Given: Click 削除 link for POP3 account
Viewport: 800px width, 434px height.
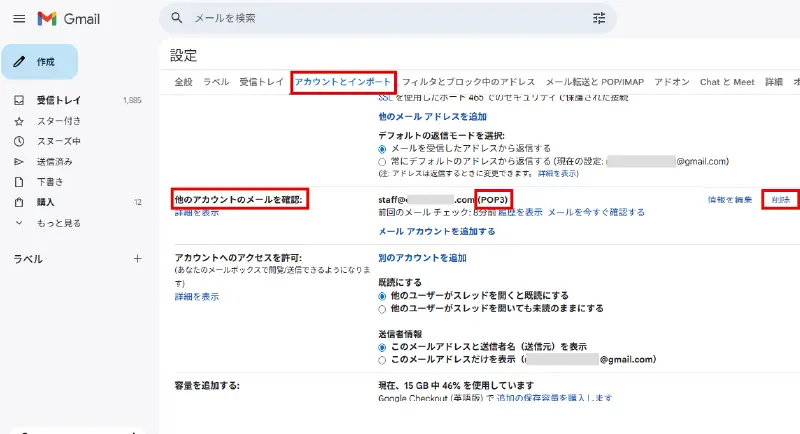Looking at the screenshot, I should [x=780, y=200].
